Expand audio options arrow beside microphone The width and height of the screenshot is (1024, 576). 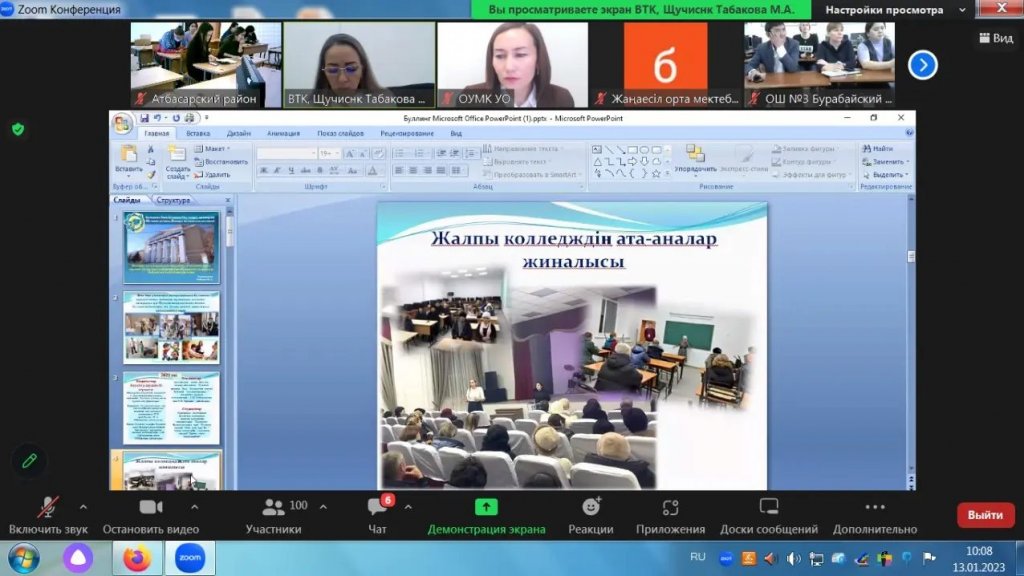[x=83, y=507]
